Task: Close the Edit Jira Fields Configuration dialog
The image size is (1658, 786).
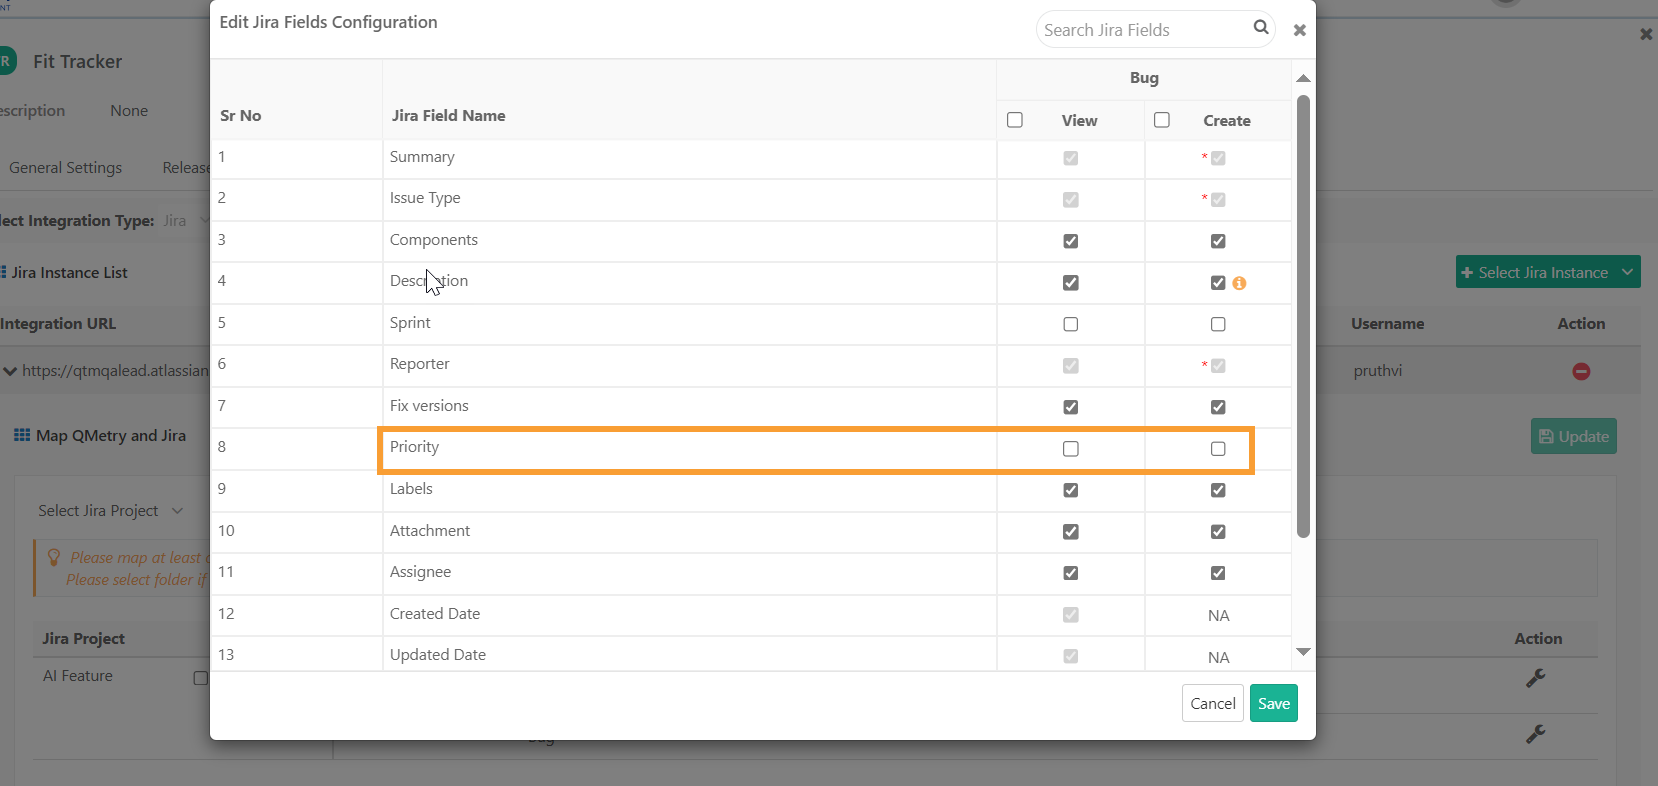Action: coord(1299,30)
